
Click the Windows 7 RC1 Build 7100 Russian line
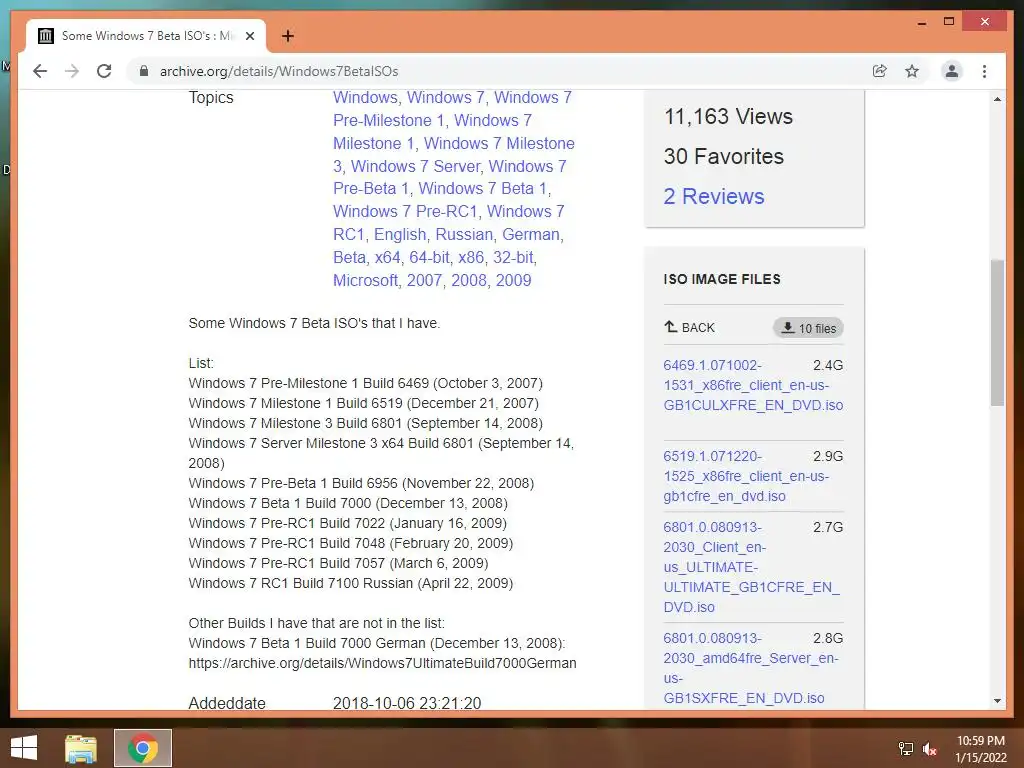click(351, 583)
